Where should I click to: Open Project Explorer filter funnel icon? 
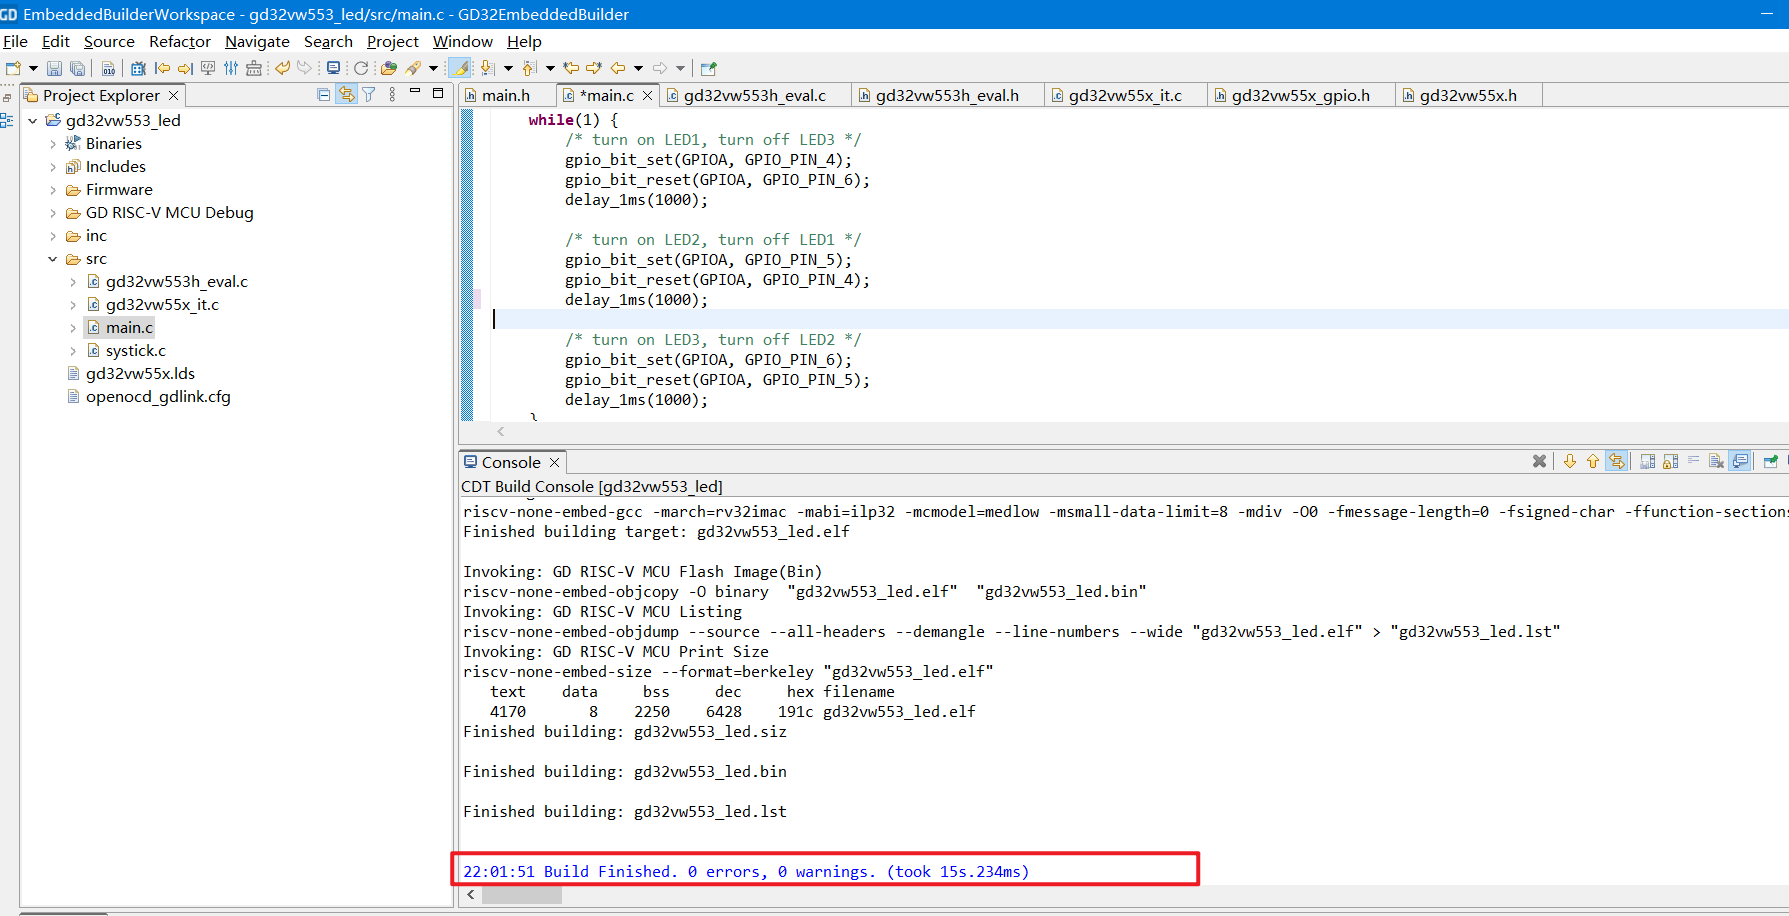369,94
